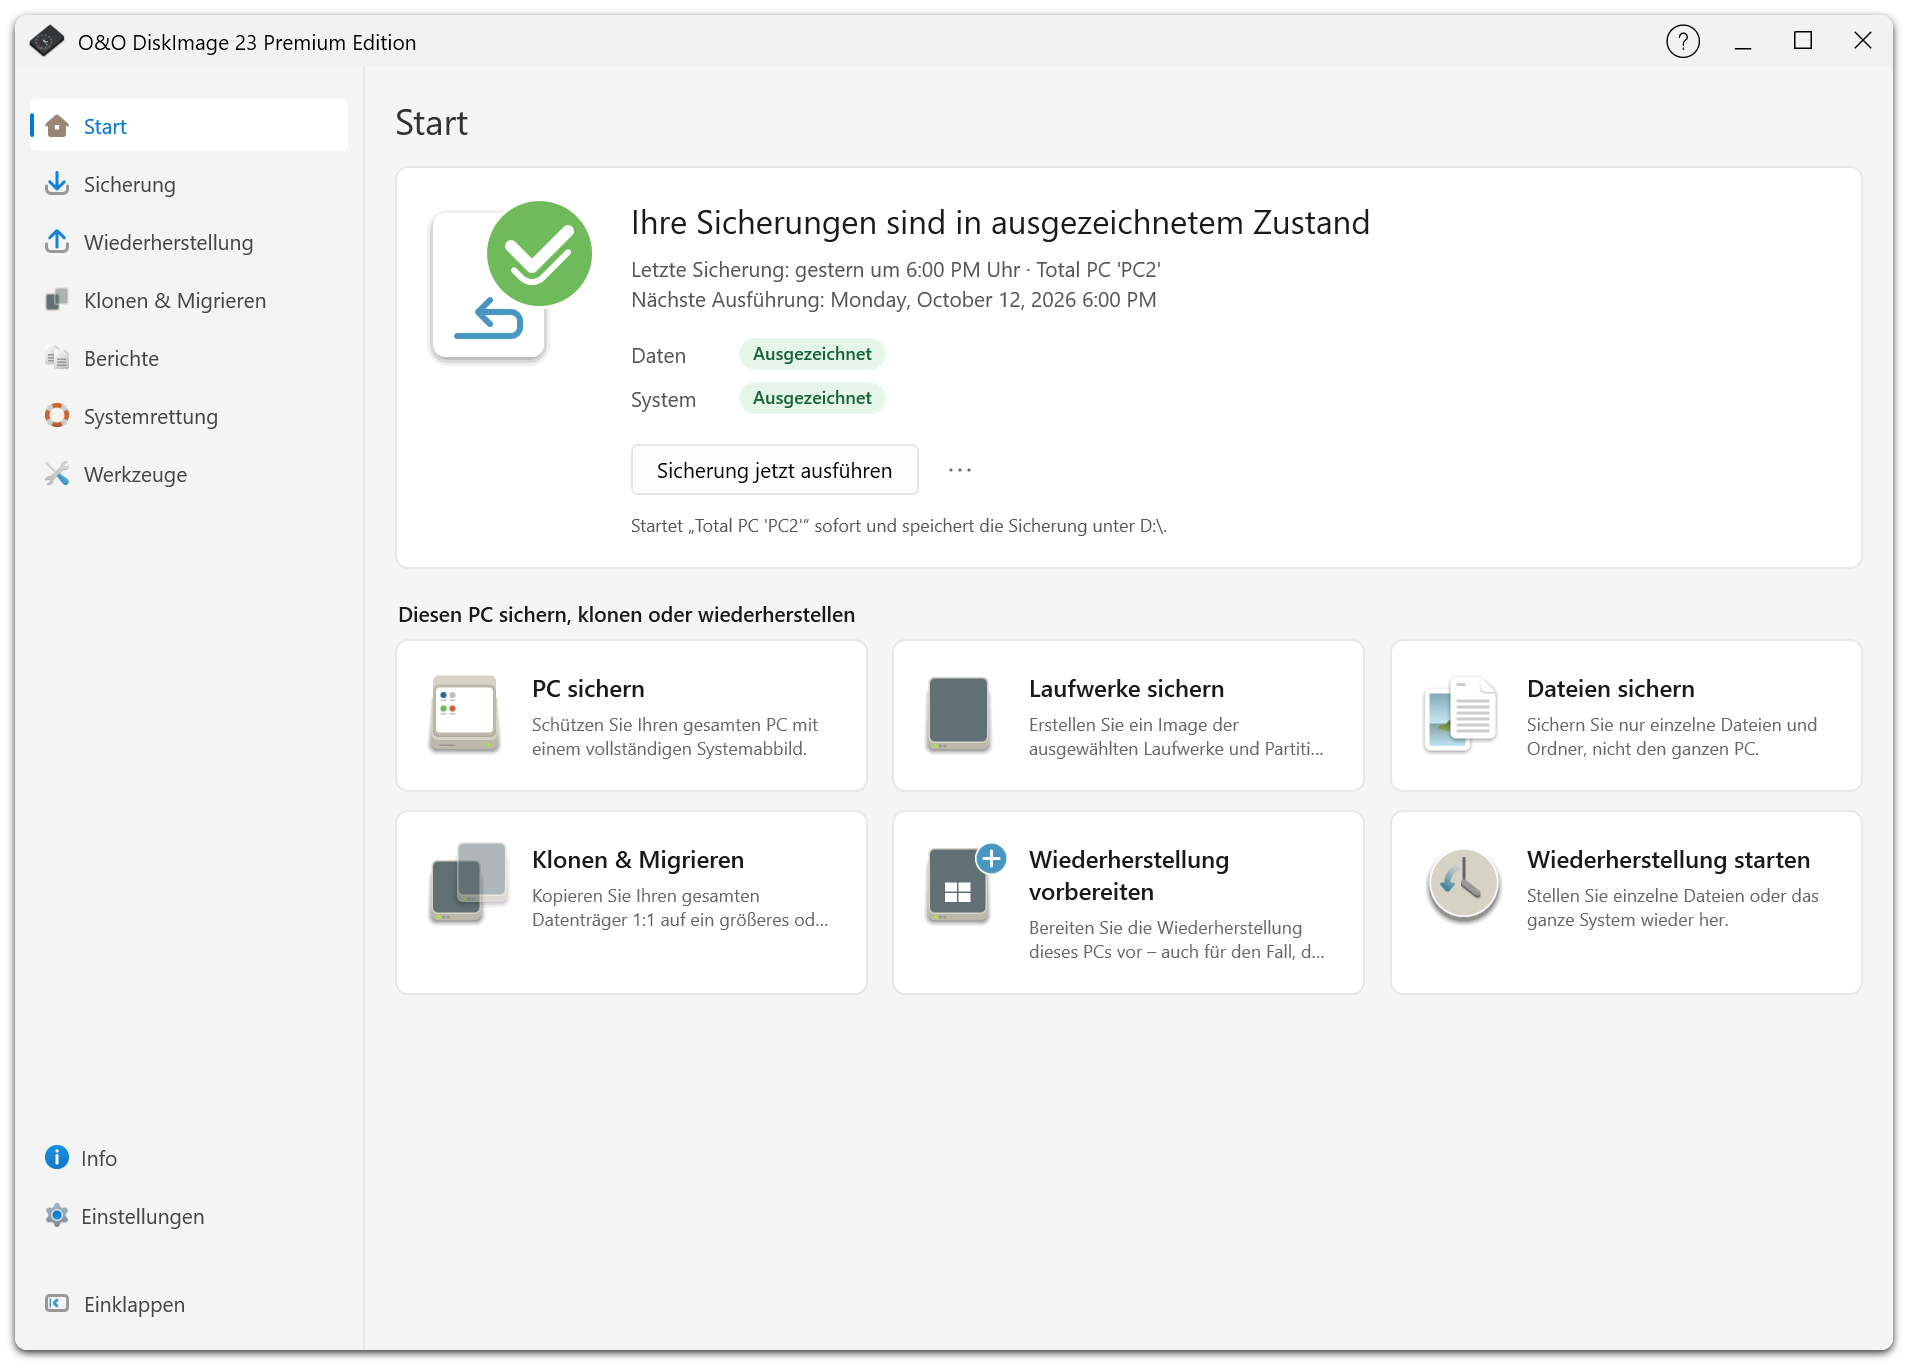Click the Daten Ausgezeichnet status badge
This screenshot has height=1365, width=1908.
click(x=812, y=354)
